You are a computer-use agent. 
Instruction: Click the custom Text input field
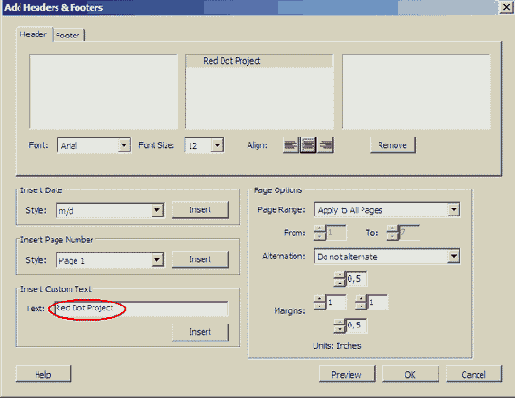[x=141, y=309]
